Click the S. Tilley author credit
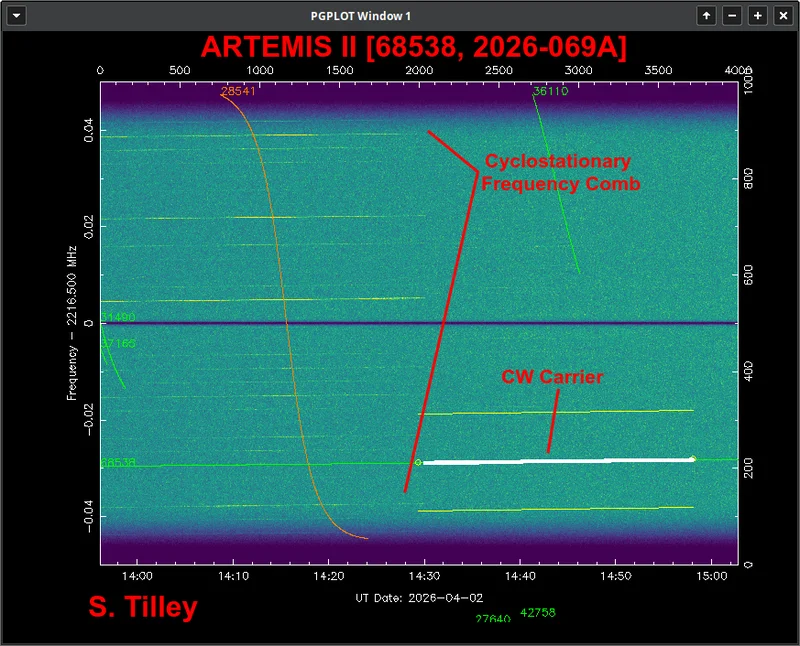Screen dimensions: 800x646 (x=143, y=606)
